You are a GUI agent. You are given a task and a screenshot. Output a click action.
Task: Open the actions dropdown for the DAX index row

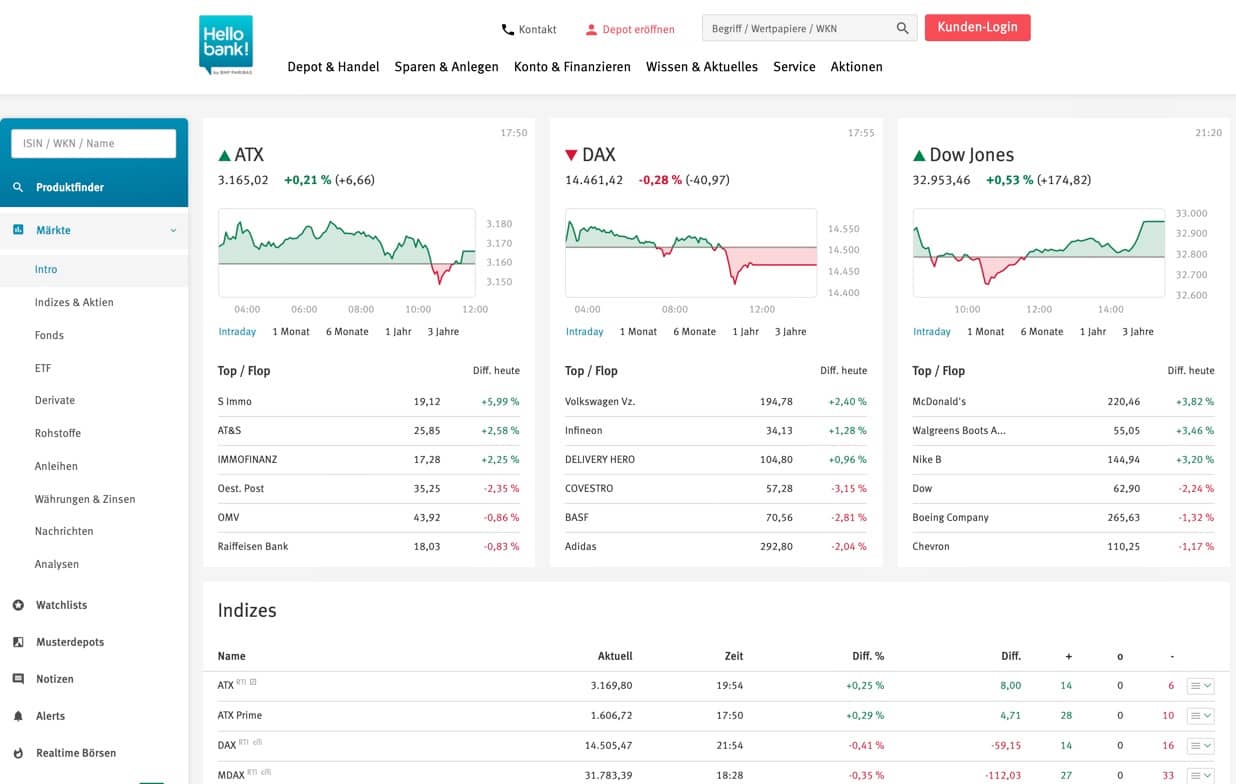click(x=1200, y=745)
